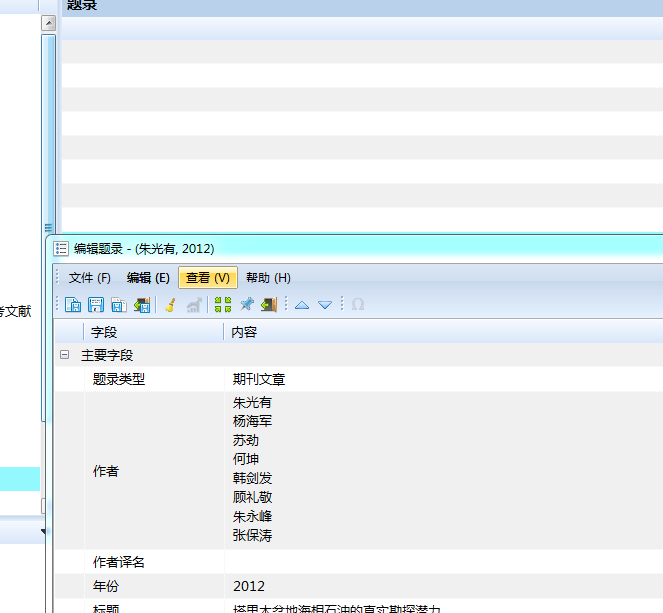Select the 题录类型 value 期刊文章
Image resolution: width=663 pixels, height=613 pixels.
coord(259,379)
